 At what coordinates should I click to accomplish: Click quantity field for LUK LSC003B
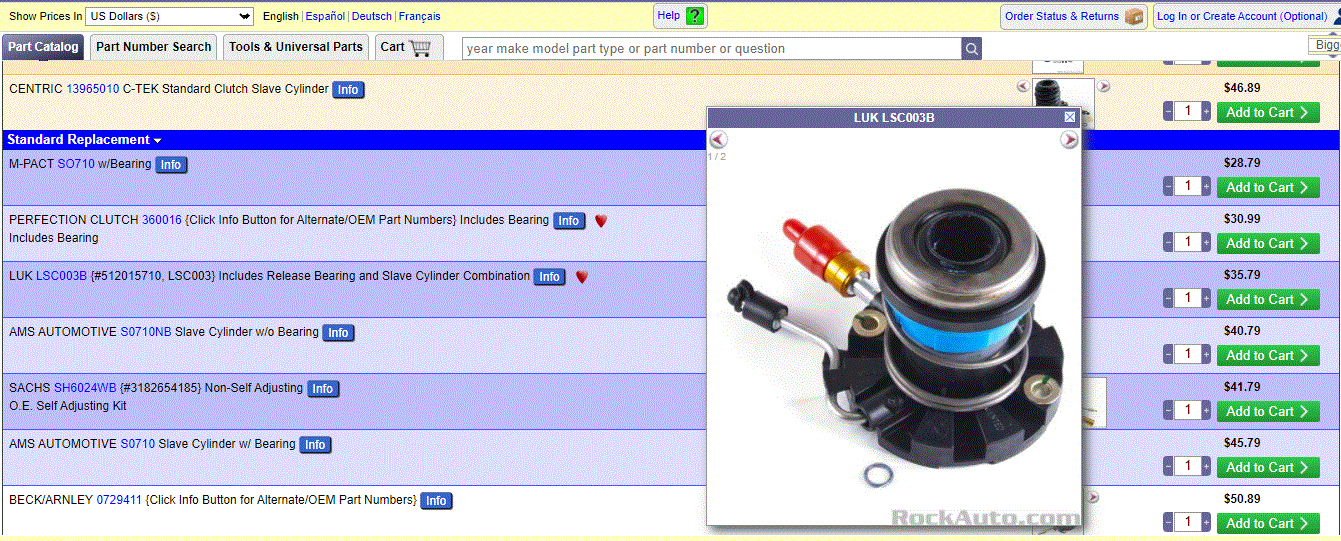click(x=1187, y=298)
